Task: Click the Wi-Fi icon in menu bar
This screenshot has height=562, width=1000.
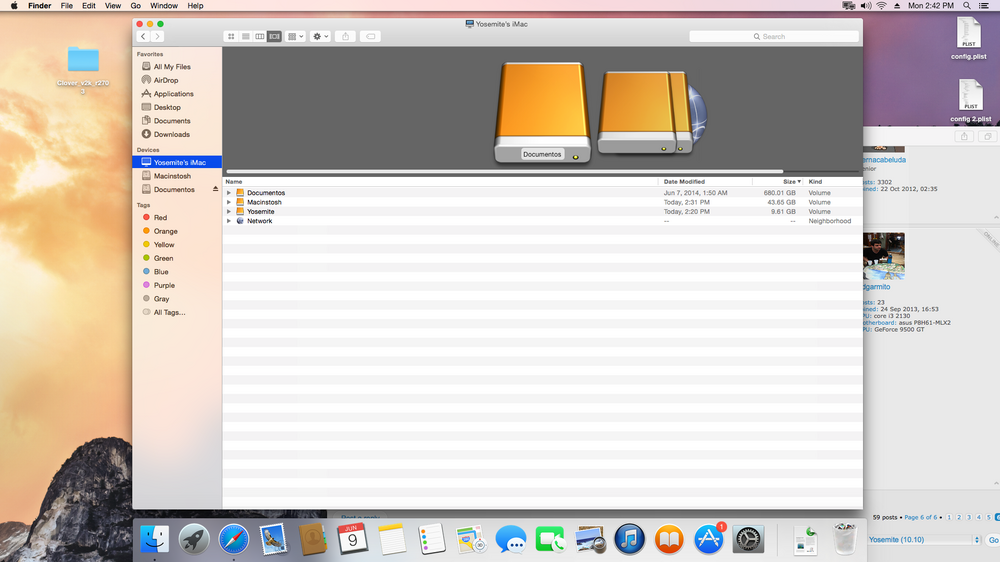Action: pyautogui.click(x=881, y=6)
